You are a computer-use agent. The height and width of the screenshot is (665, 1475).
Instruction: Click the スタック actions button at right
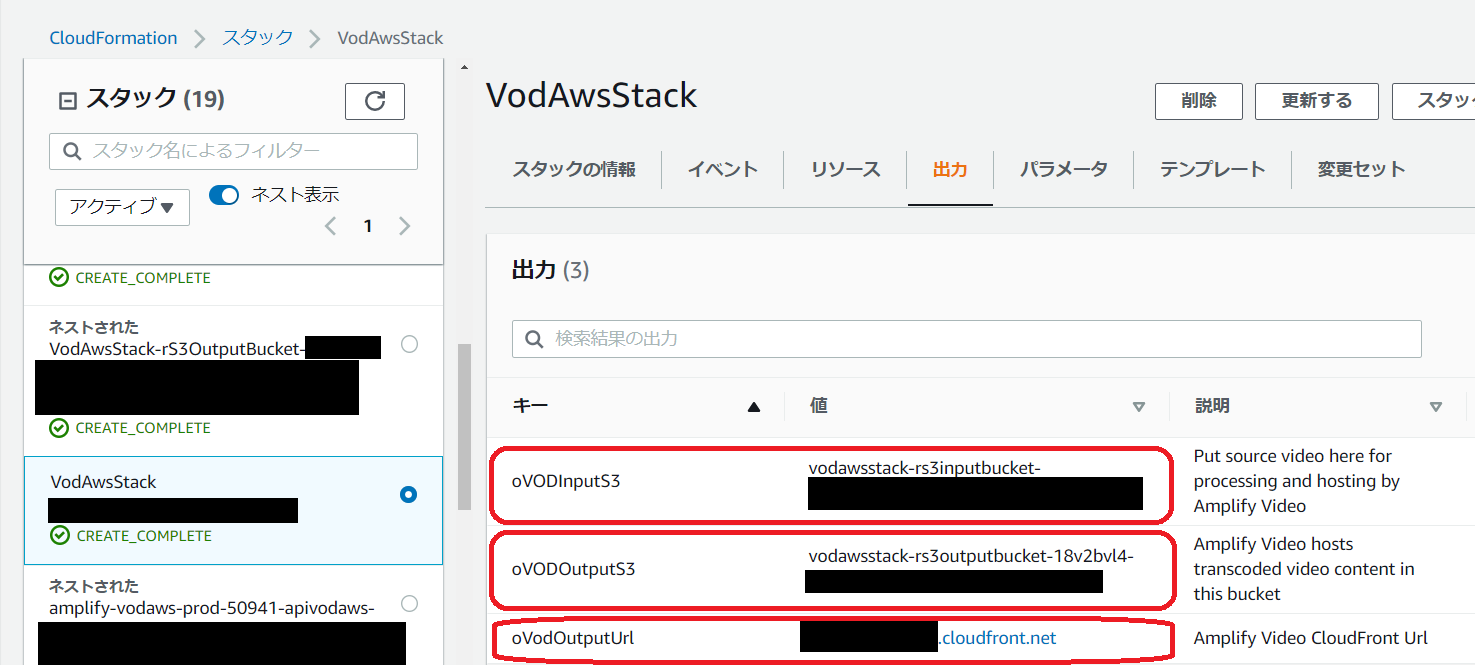(x=1433, y=101)
